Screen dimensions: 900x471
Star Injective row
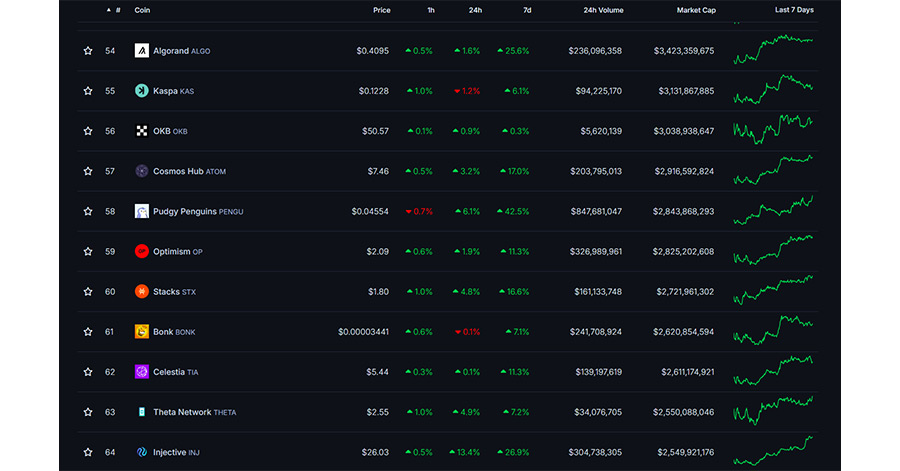[x=88, y=453]
